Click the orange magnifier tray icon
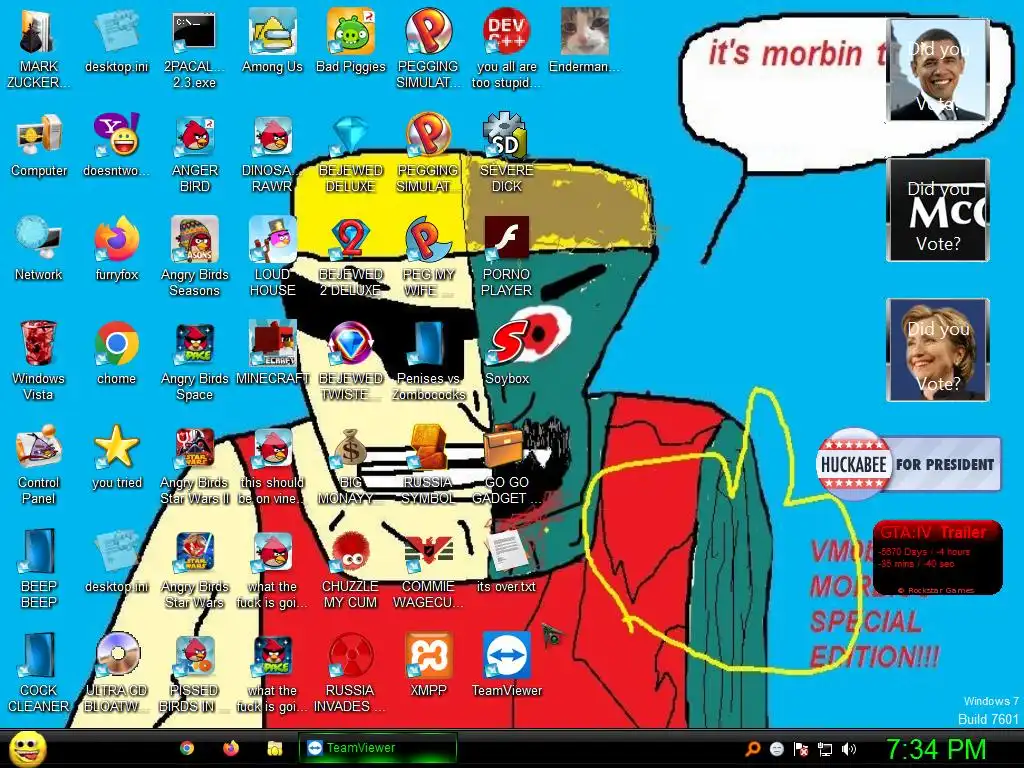The image size is (1024, 768). tap(753, 749)
